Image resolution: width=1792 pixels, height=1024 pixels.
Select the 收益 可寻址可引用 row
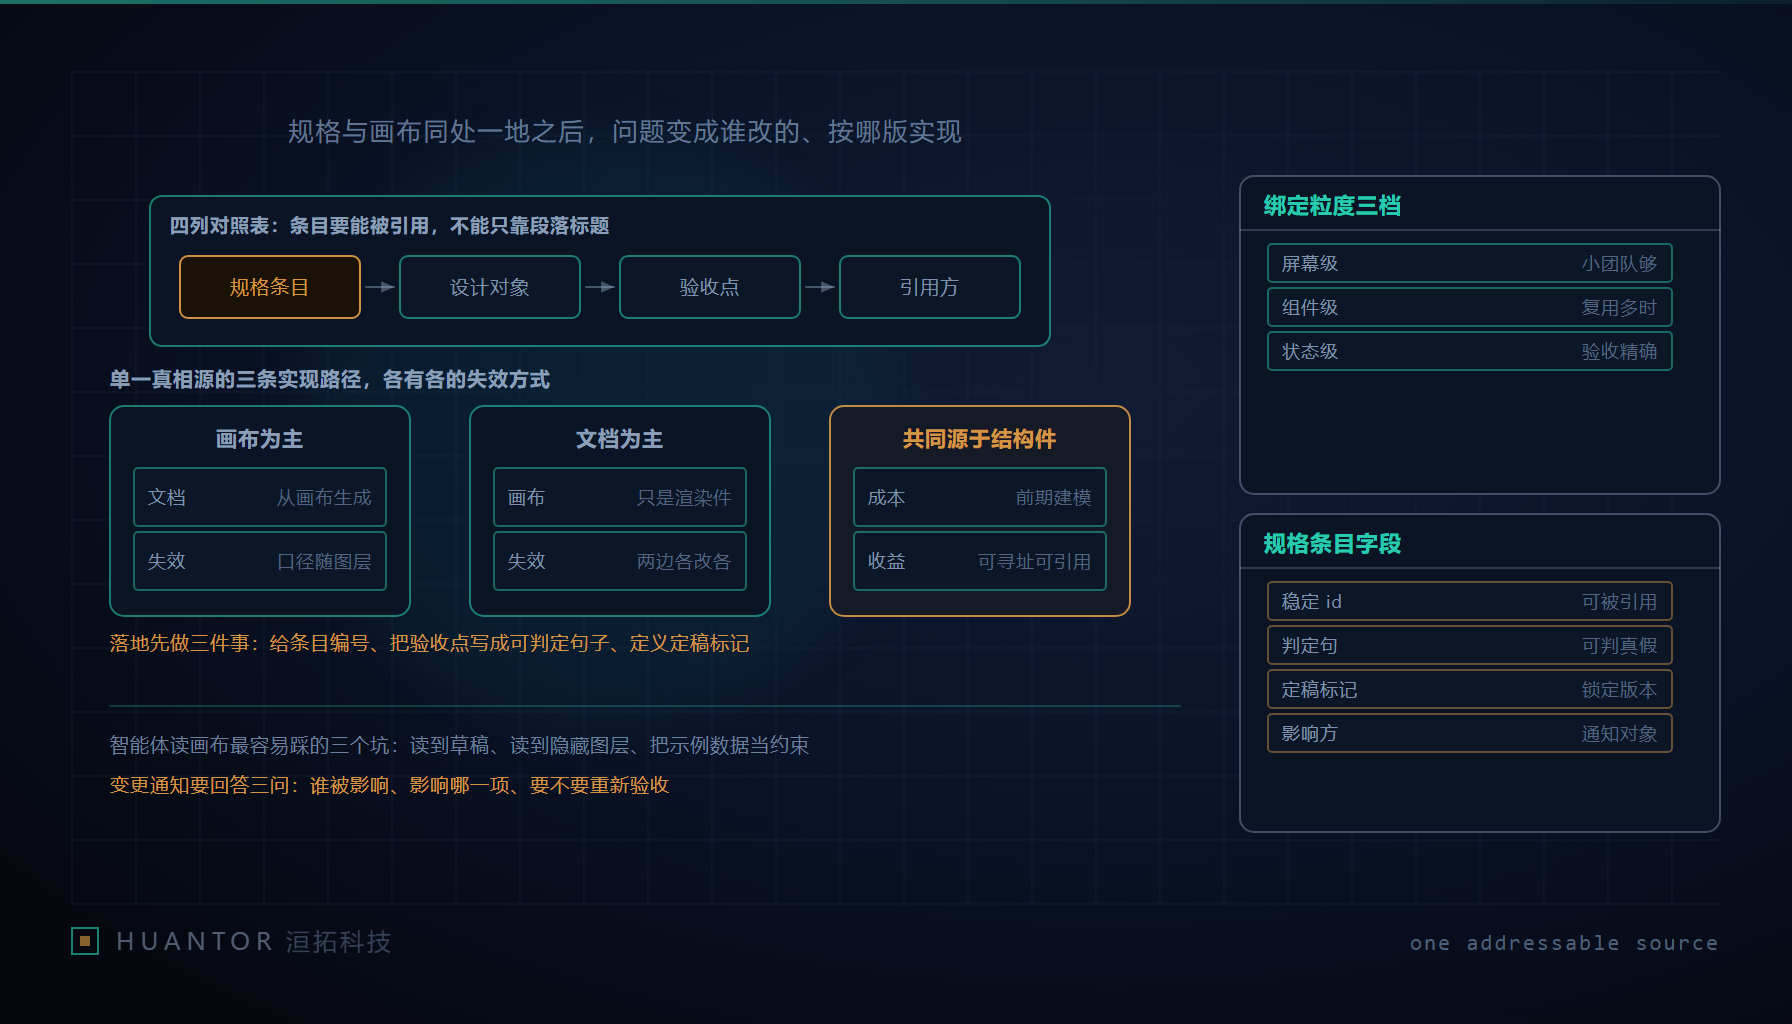(980, 561)
